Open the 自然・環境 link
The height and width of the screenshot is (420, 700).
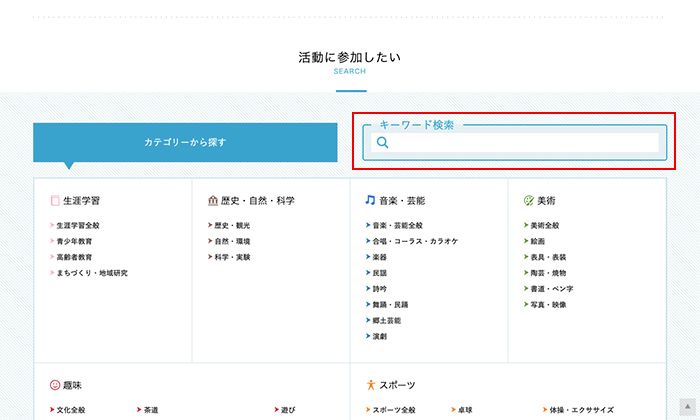[x=232, y=241]
